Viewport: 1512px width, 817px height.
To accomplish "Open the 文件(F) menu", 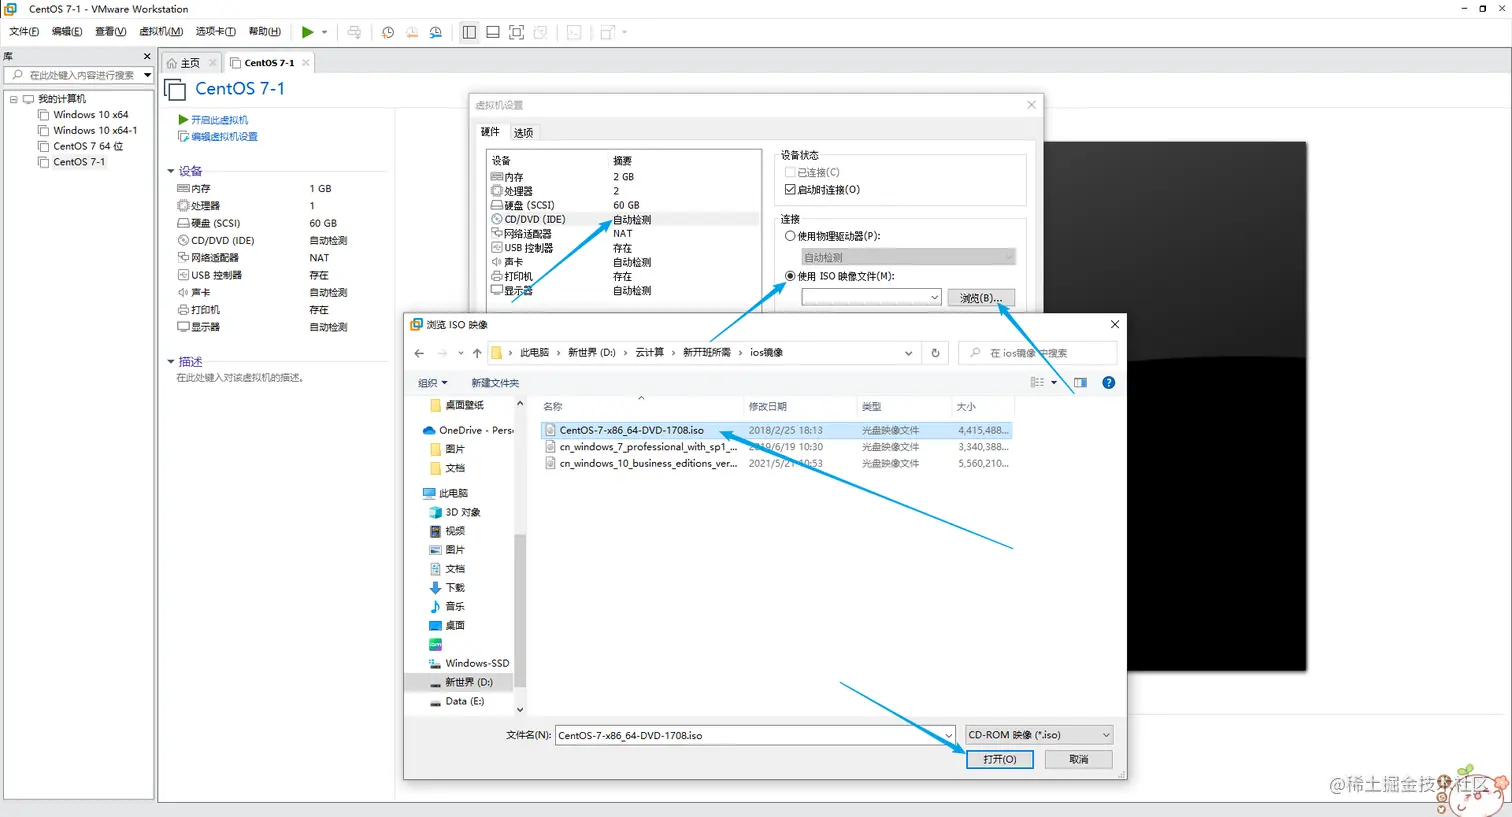I will click(x=24, y=32).
